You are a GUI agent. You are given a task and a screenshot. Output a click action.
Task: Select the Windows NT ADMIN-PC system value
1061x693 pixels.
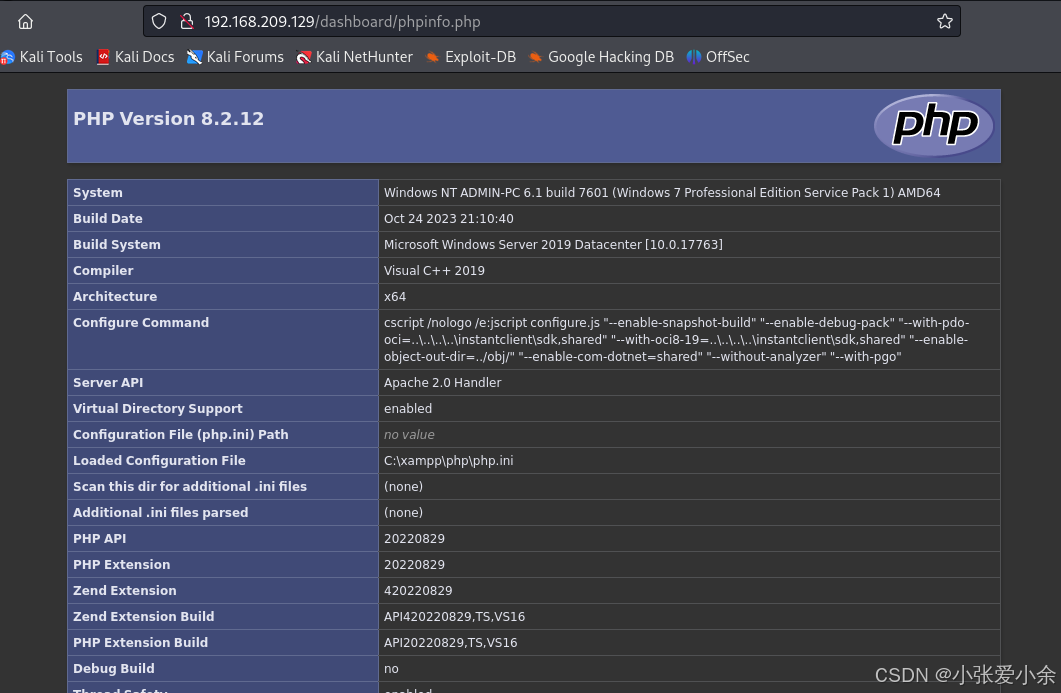pos(662,192)
